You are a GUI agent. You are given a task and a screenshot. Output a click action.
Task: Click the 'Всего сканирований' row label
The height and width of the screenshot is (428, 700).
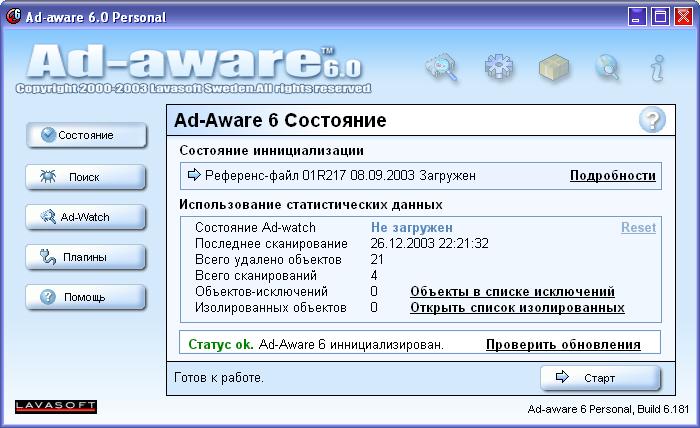point(256,275)
